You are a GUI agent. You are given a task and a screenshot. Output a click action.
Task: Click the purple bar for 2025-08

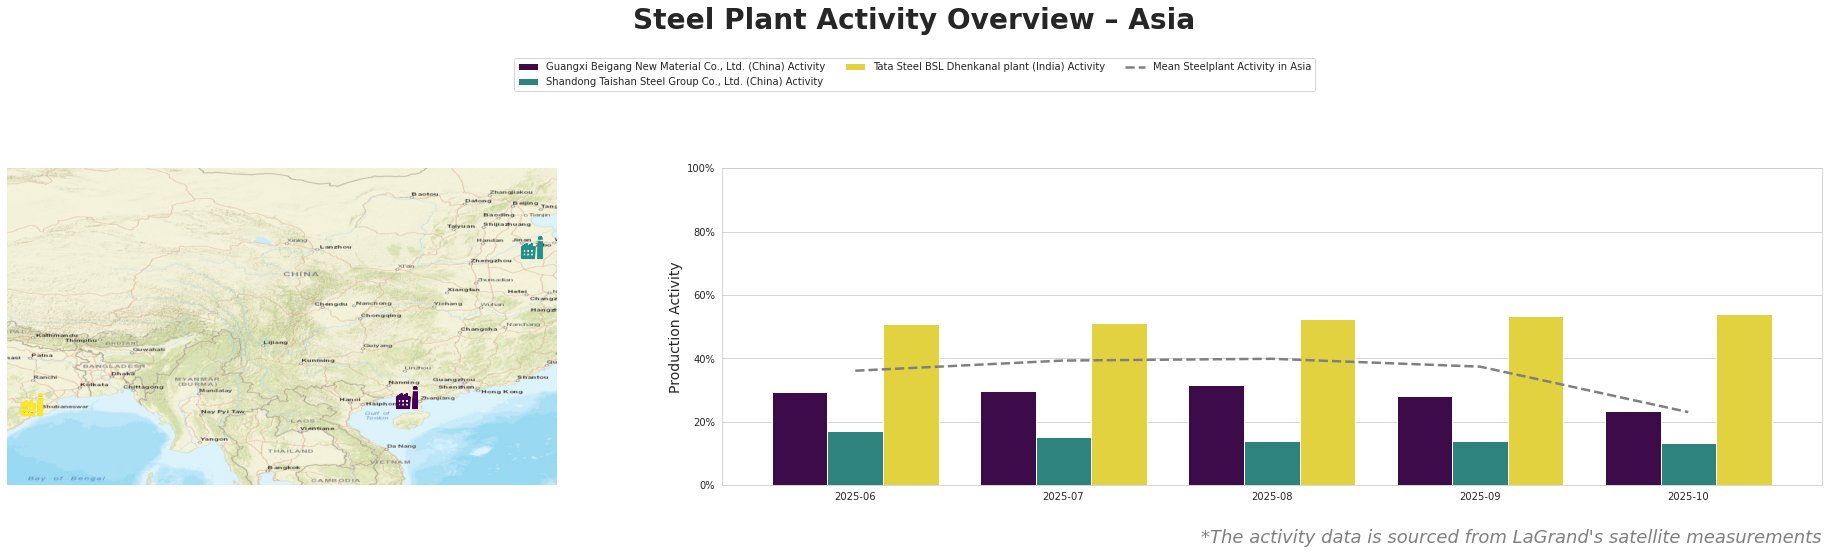click(1216, 435)
